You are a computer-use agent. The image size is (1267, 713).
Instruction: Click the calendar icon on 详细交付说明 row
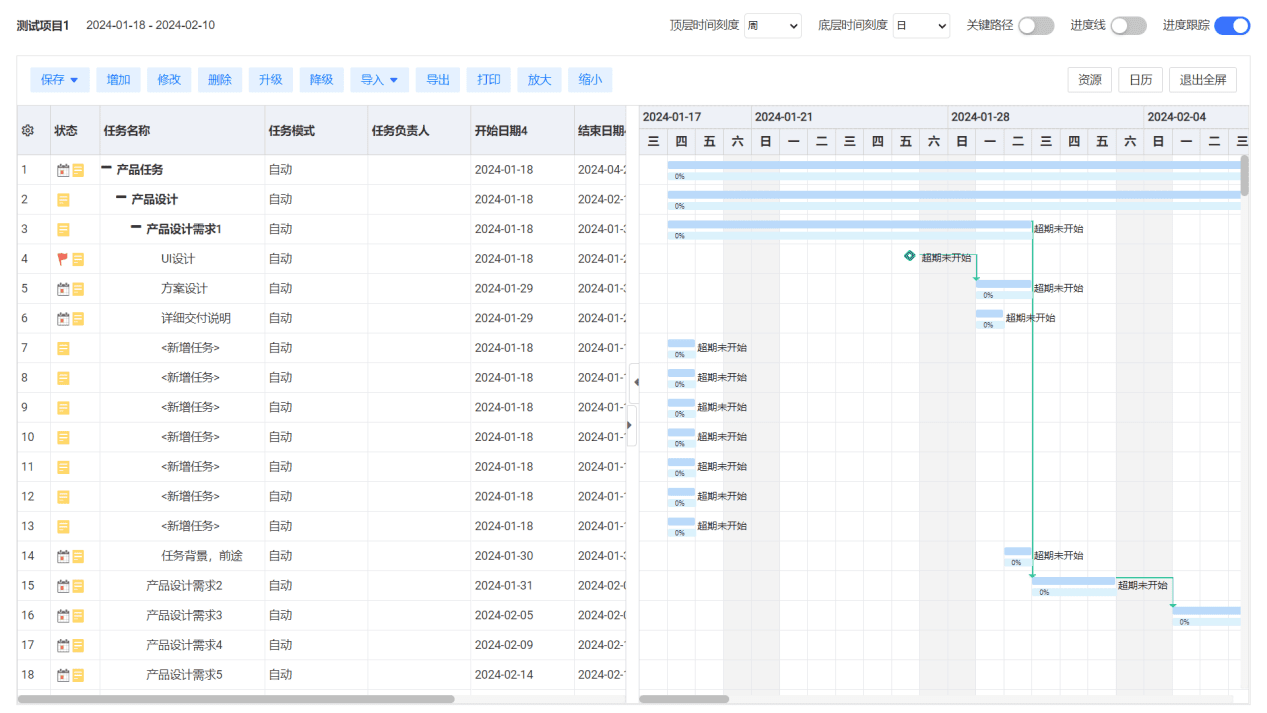(x=63, y=319)
